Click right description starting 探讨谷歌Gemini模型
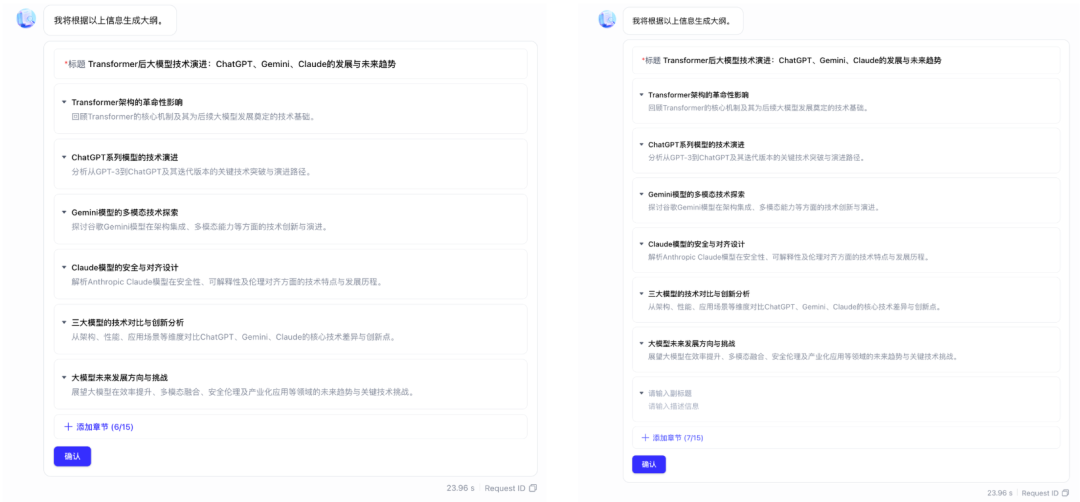 point(765,207)
